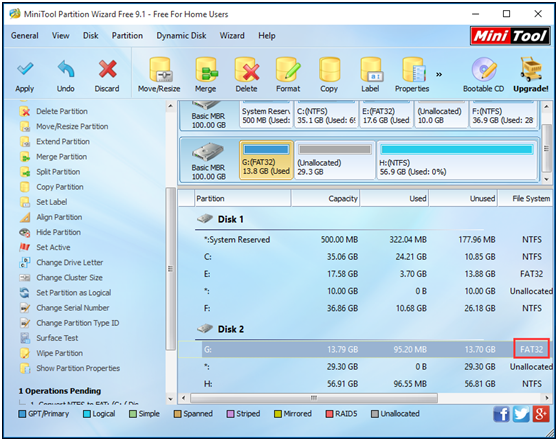Viewport: 558px width, 441px height.
Task: Choose Split Partition action
Action: click(x=58, y=172)
